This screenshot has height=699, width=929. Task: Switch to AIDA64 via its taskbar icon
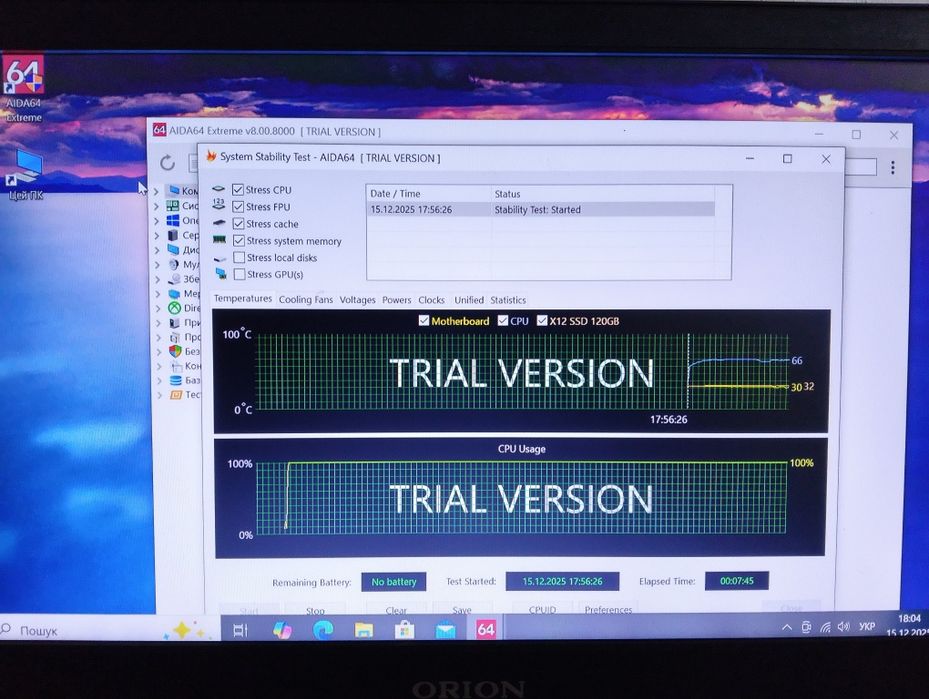(486, 629)
